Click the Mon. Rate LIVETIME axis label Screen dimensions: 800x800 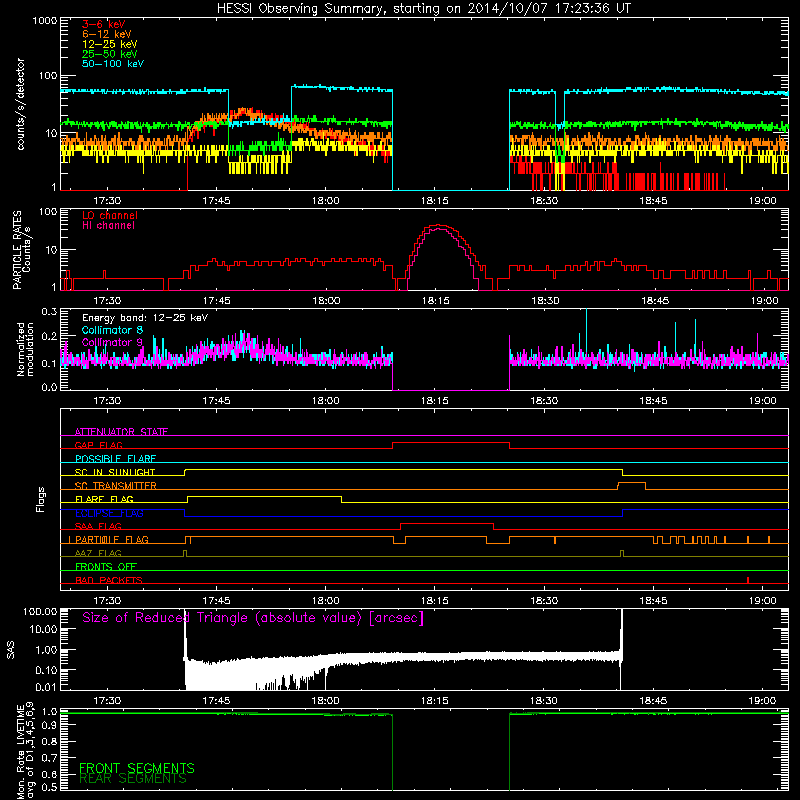(x=26, y=752)
